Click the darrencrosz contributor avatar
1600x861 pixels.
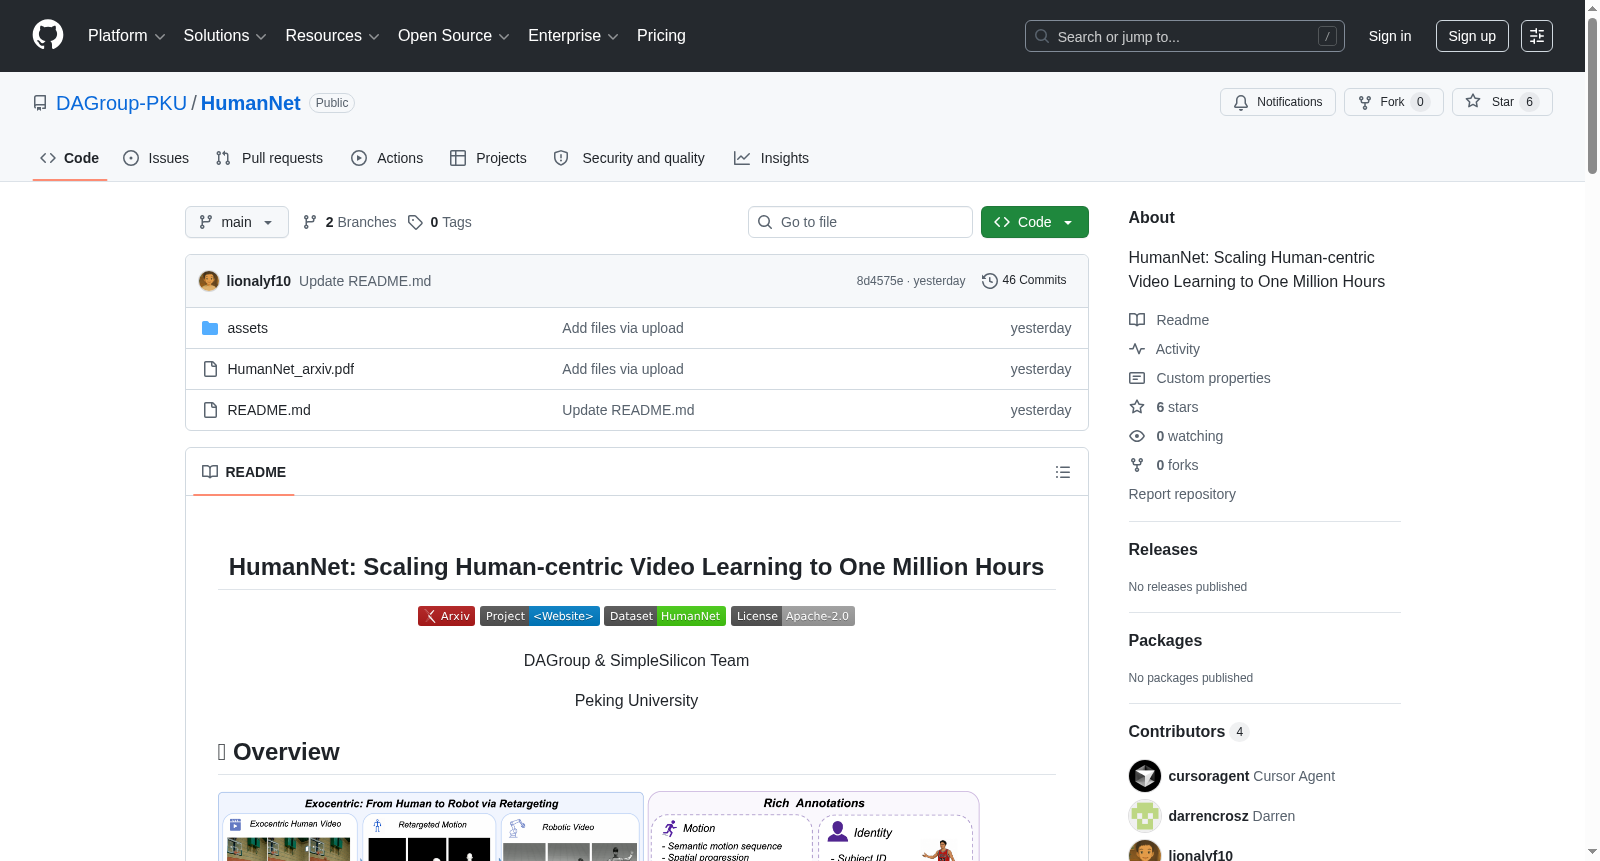(1145, 816)
